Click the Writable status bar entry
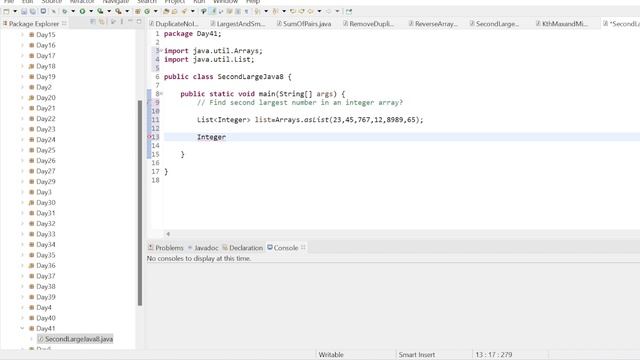The width and height of the screenshot is (640, 360). tap(331, 355)
